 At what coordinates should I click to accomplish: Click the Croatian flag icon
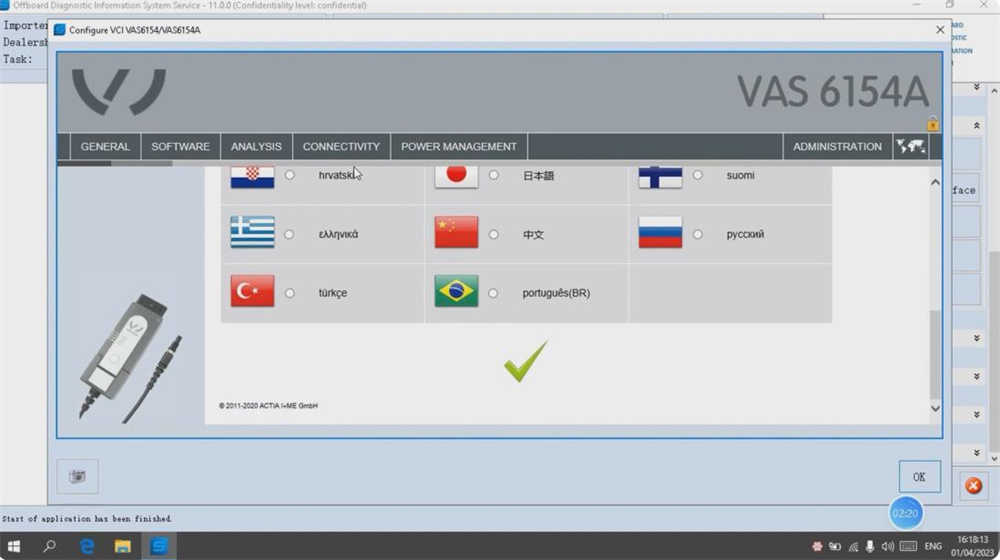(253, 177)
